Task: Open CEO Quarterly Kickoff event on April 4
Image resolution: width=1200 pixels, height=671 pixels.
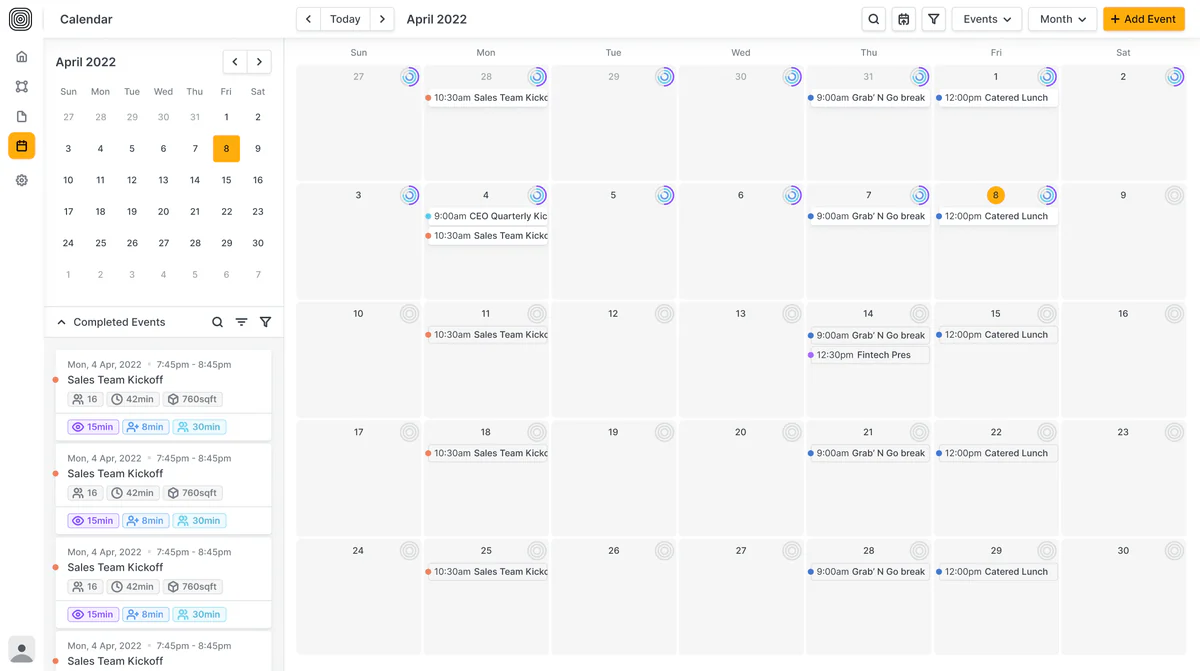Action: point(486,216)
